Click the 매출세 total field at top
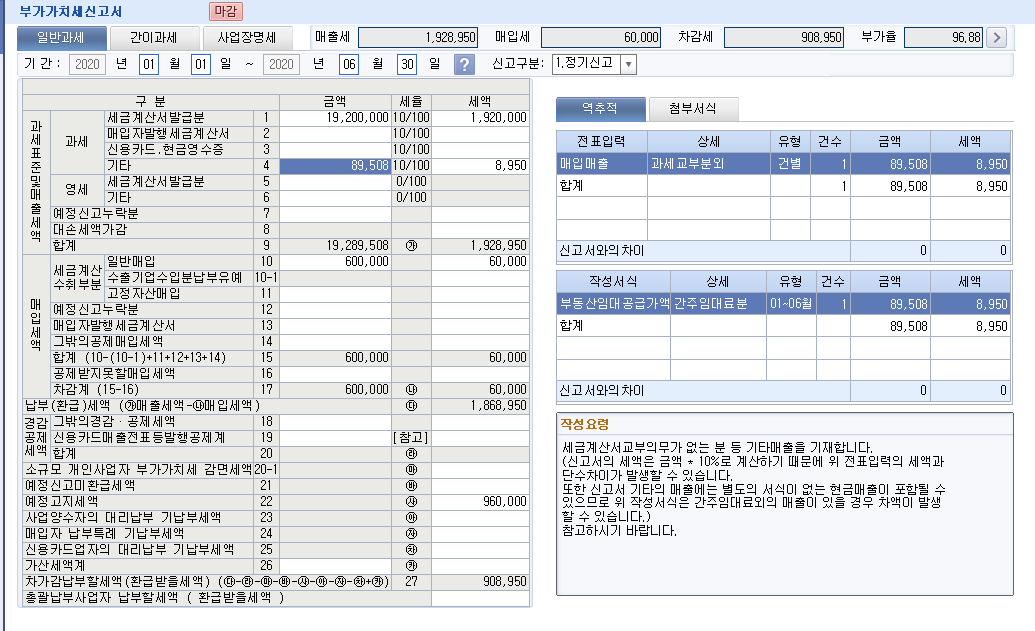The height and width of the screenshot is (631, 1035). tap(418, 37)
